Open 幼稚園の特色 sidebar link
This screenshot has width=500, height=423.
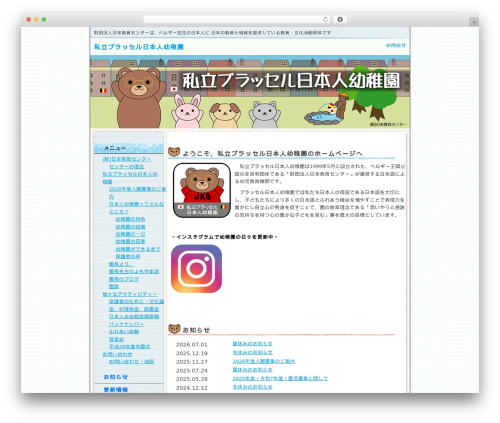(x=130, y=219)
